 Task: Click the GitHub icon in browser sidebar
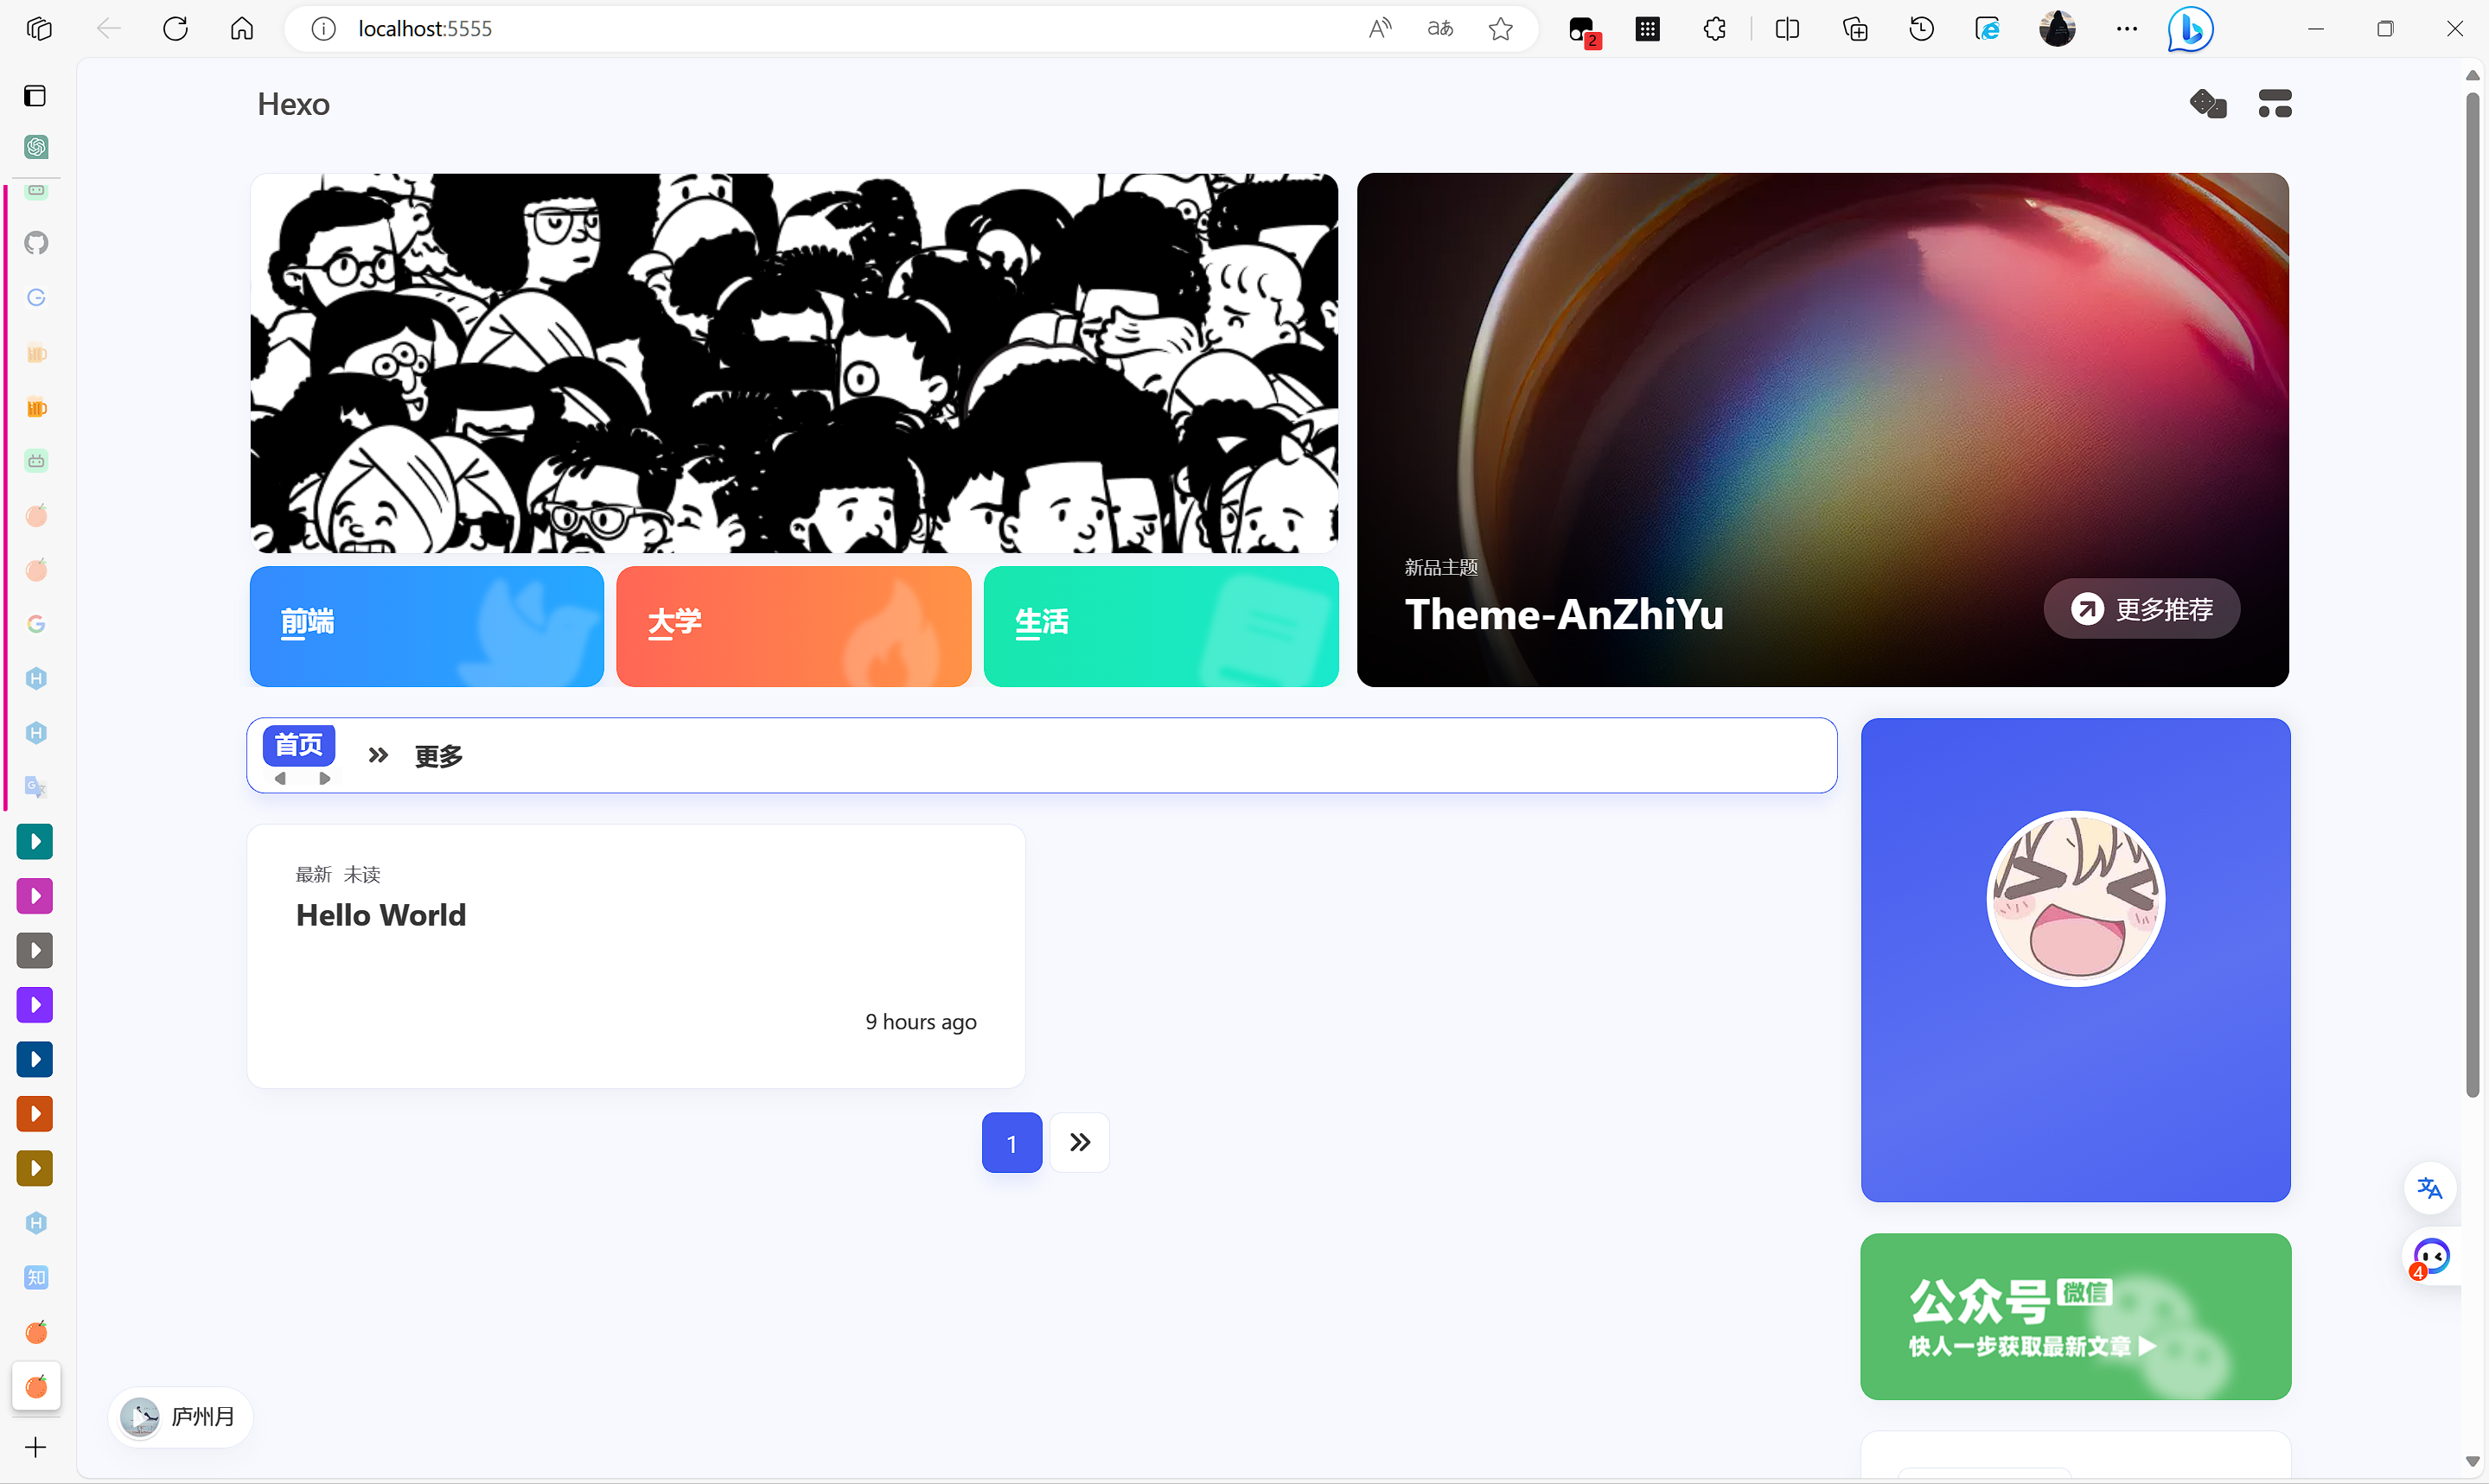click(x=36, y=243)
